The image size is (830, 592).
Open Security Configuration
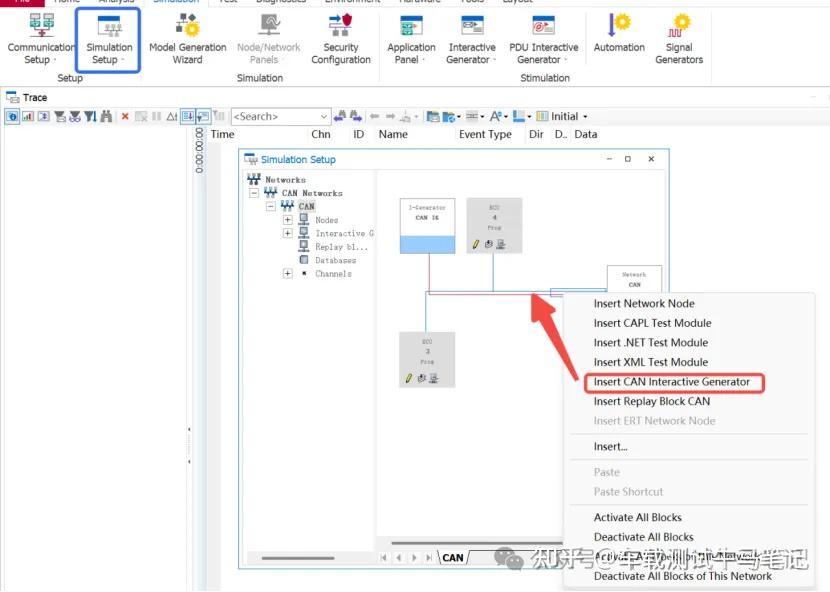(341, 40)
